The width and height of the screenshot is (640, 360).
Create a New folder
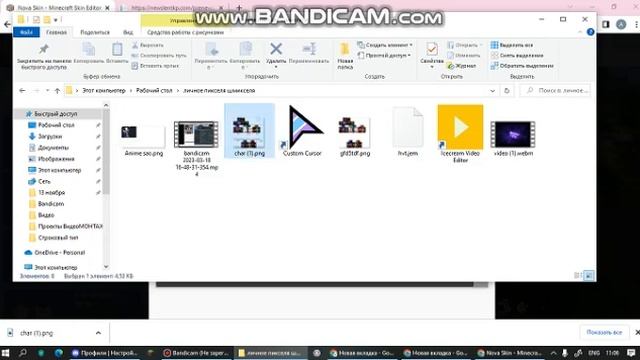pyautogui.click(x=345, y=56)
